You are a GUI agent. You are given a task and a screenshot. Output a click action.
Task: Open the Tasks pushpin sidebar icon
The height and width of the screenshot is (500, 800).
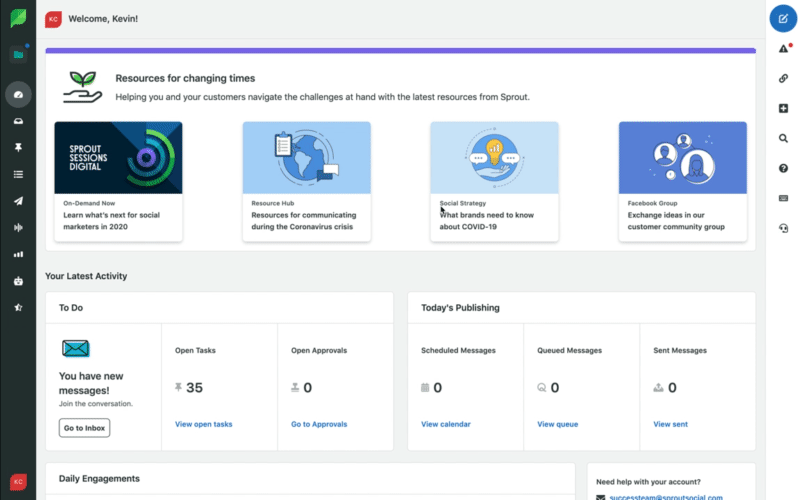click(x=18, y=147)
